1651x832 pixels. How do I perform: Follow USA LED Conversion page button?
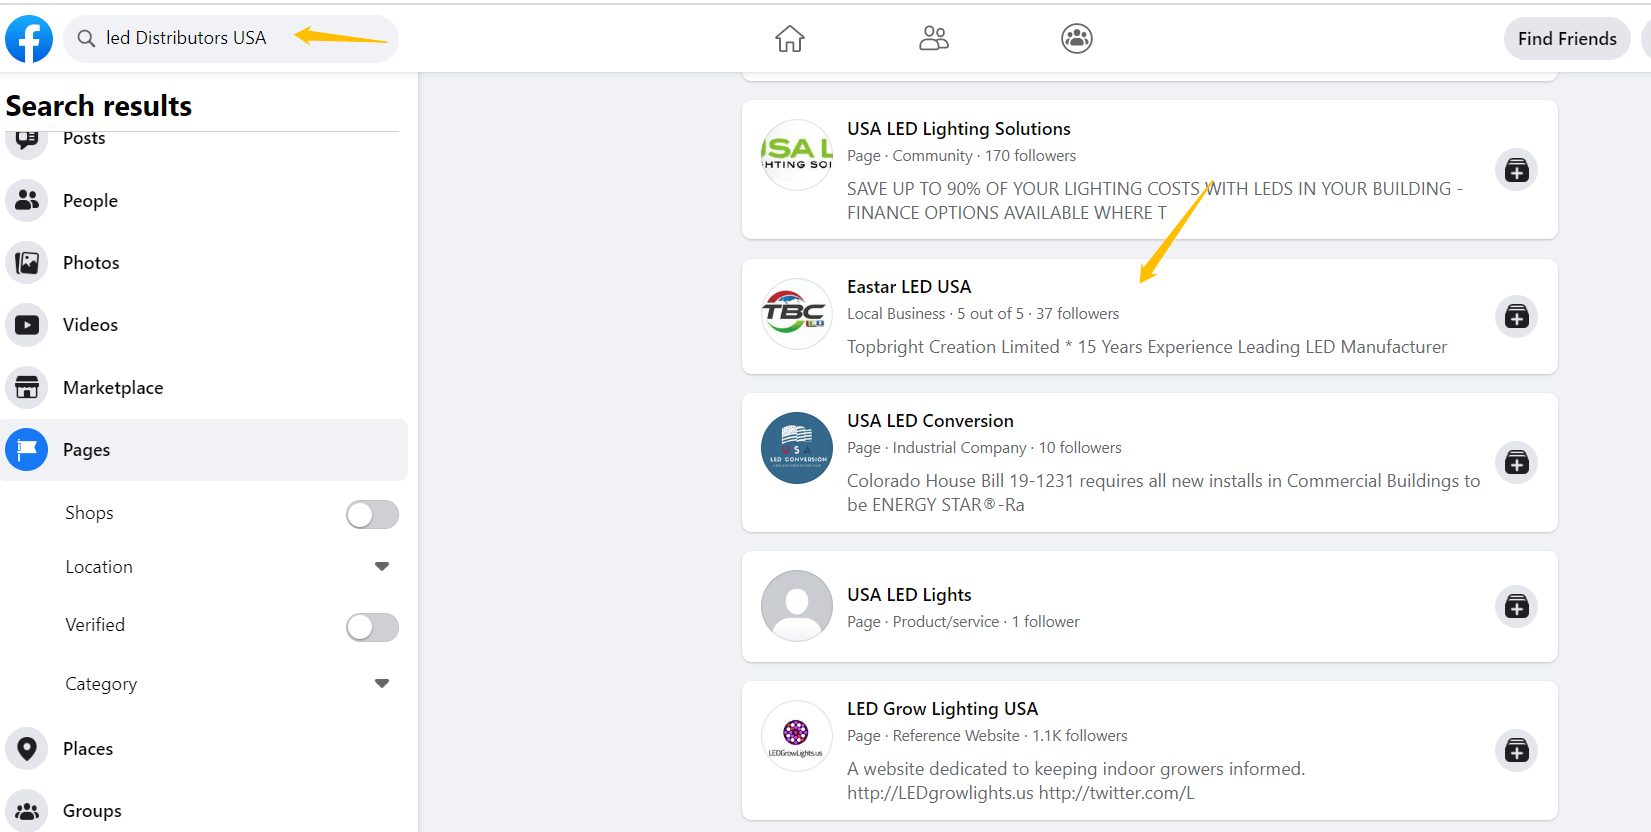coord(1517,463)
